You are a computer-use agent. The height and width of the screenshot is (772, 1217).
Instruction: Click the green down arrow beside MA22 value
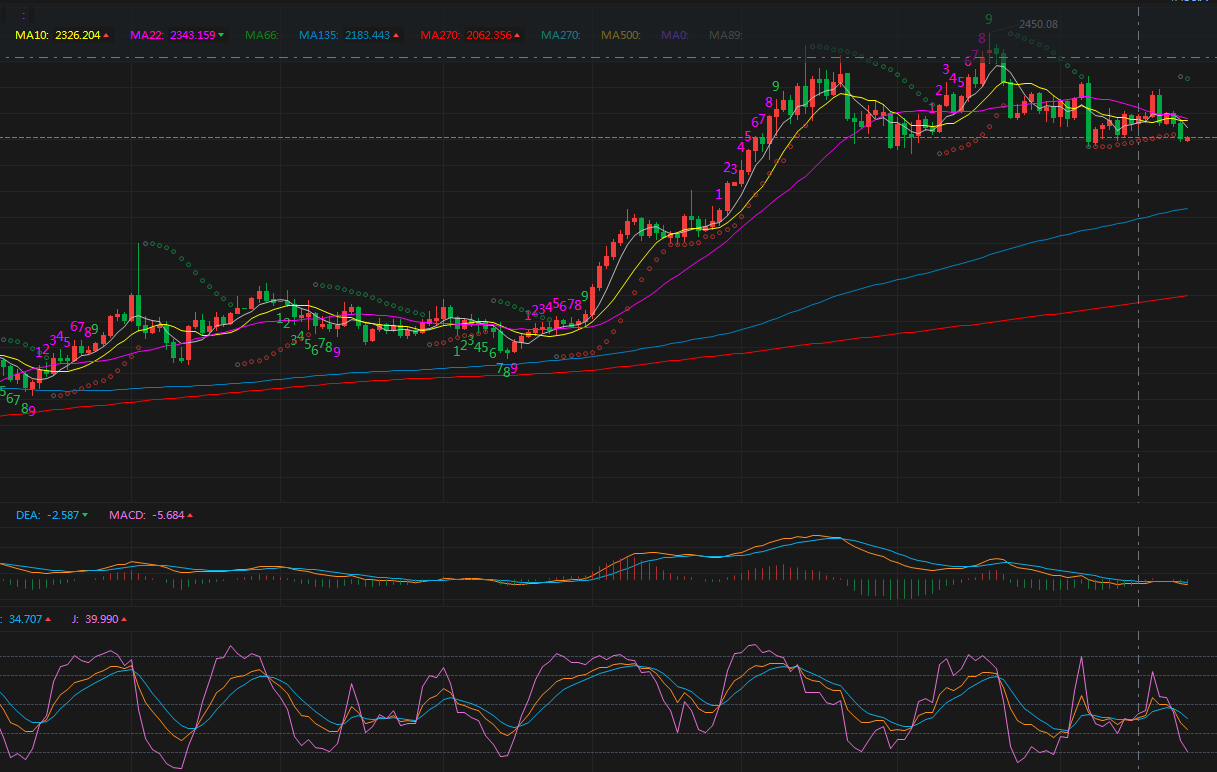[221, 36]
